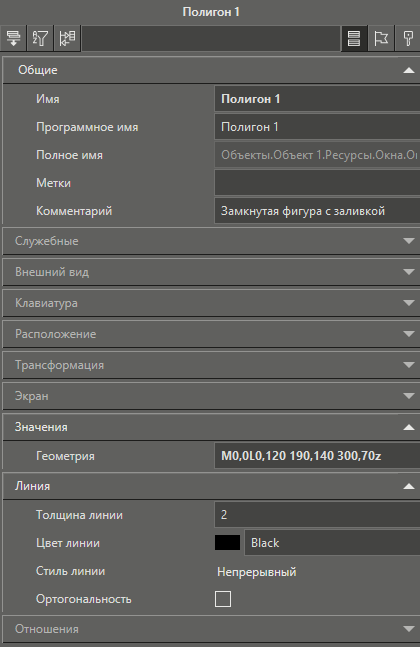Expand the Служебные section
The width and height of the screenshot is (420, 647).
point(211,241)
